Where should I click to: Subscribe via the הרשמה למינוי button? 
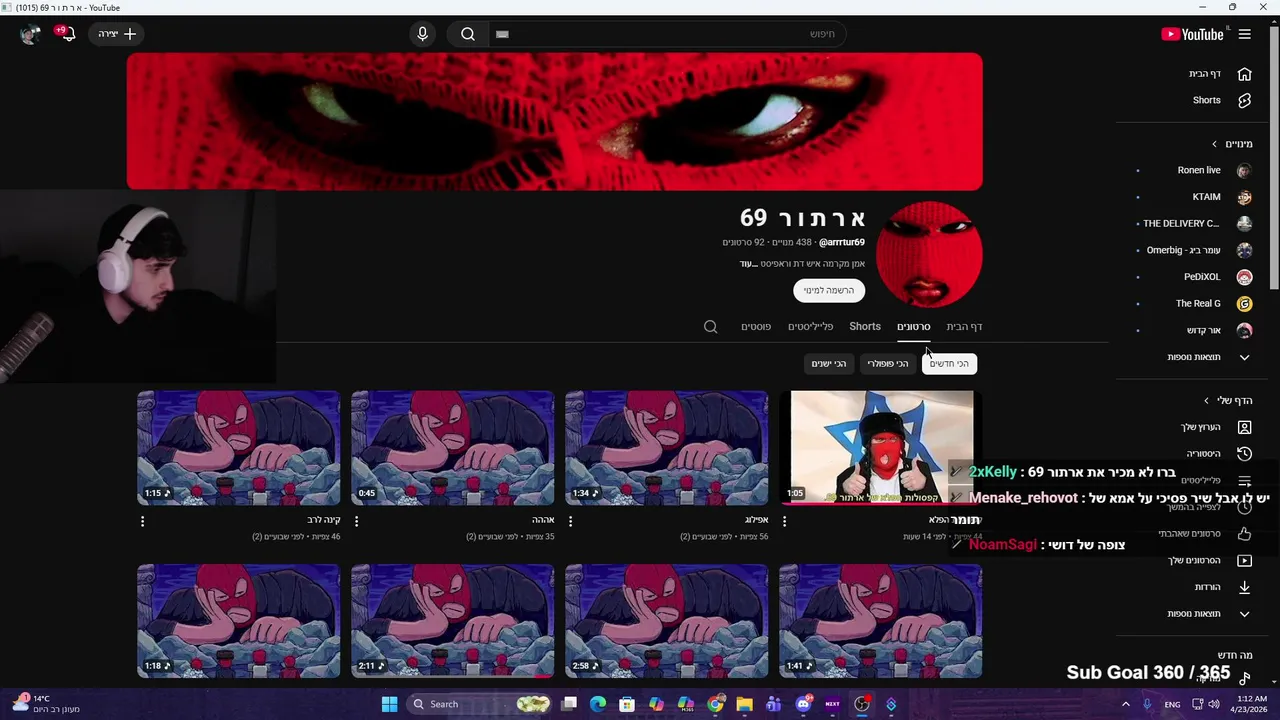tap(829, 290)
